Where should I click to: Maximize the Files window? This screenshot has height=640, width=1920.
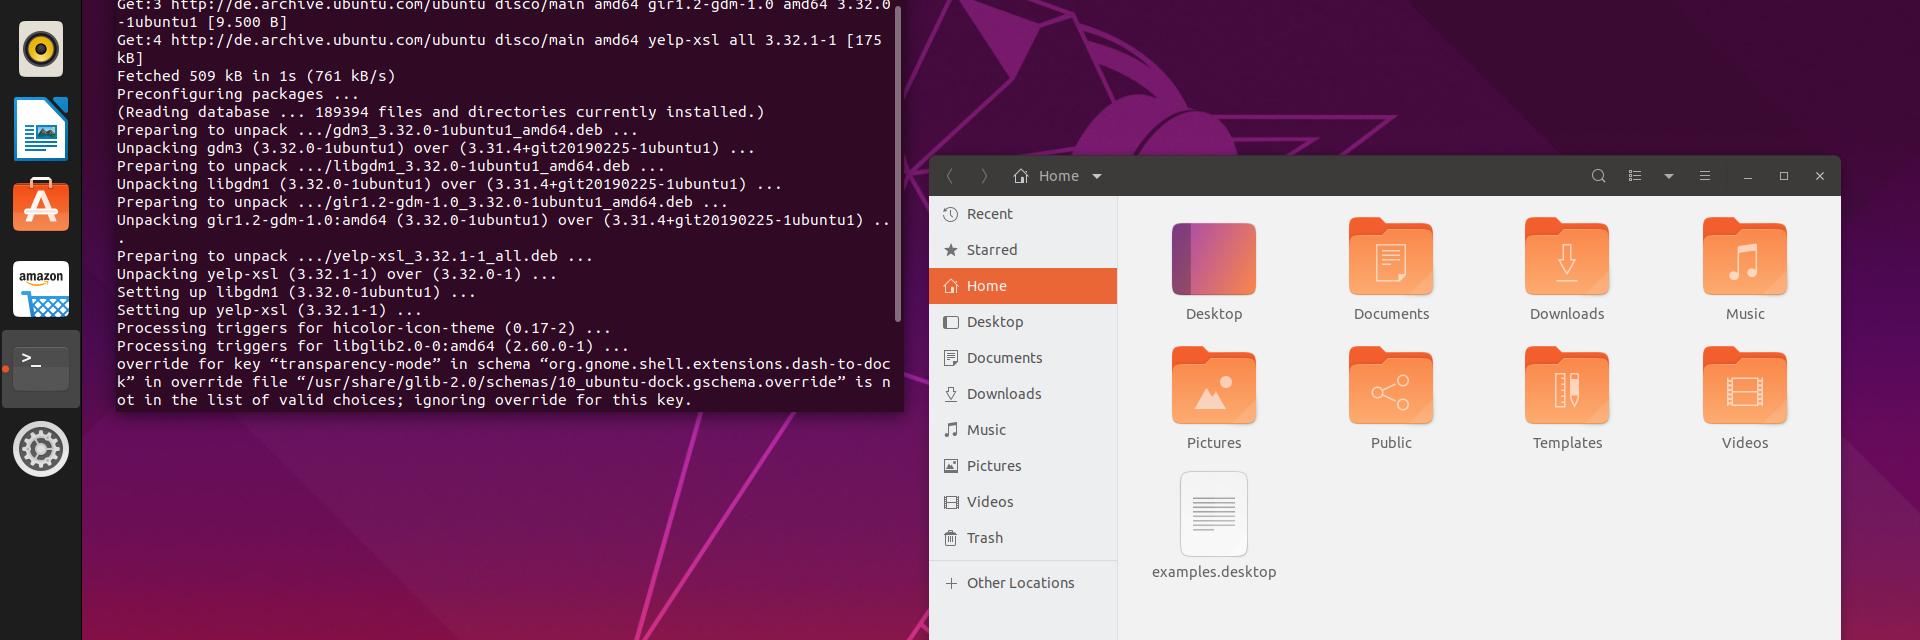[x=1784, y=176]
